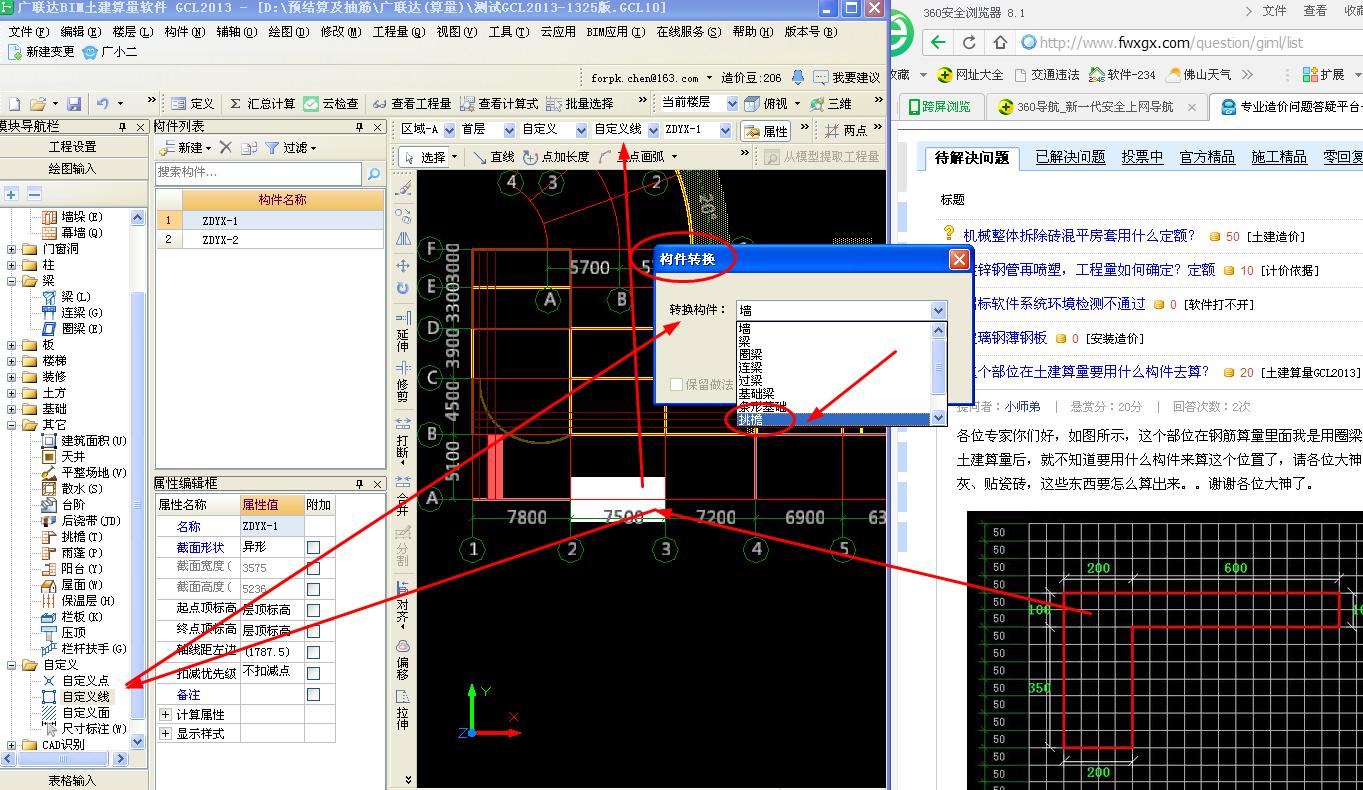The image size is (1363, 790).
Task: Choose the 拉伸 stretch tool
Action: tap(403, 709)
